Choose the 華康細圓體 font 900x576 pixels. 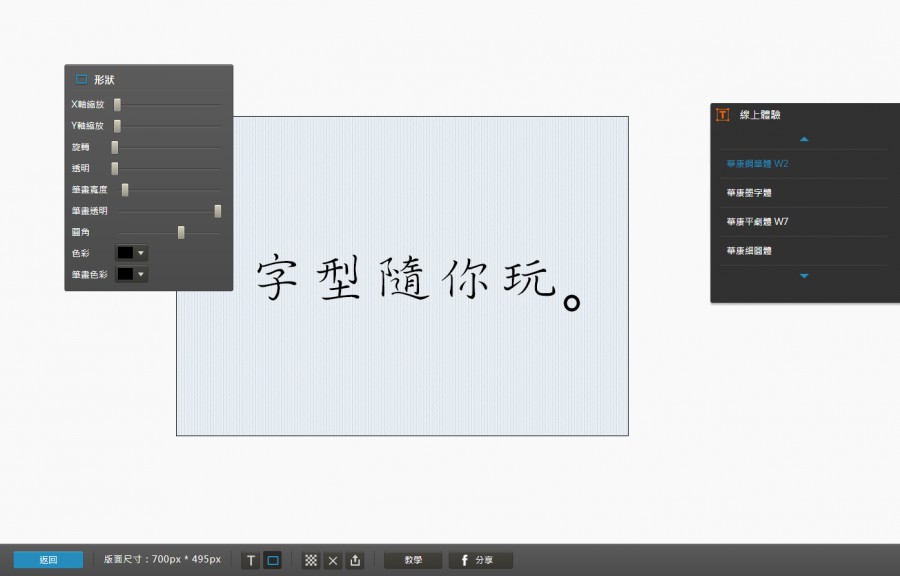[x=749, y=251]
